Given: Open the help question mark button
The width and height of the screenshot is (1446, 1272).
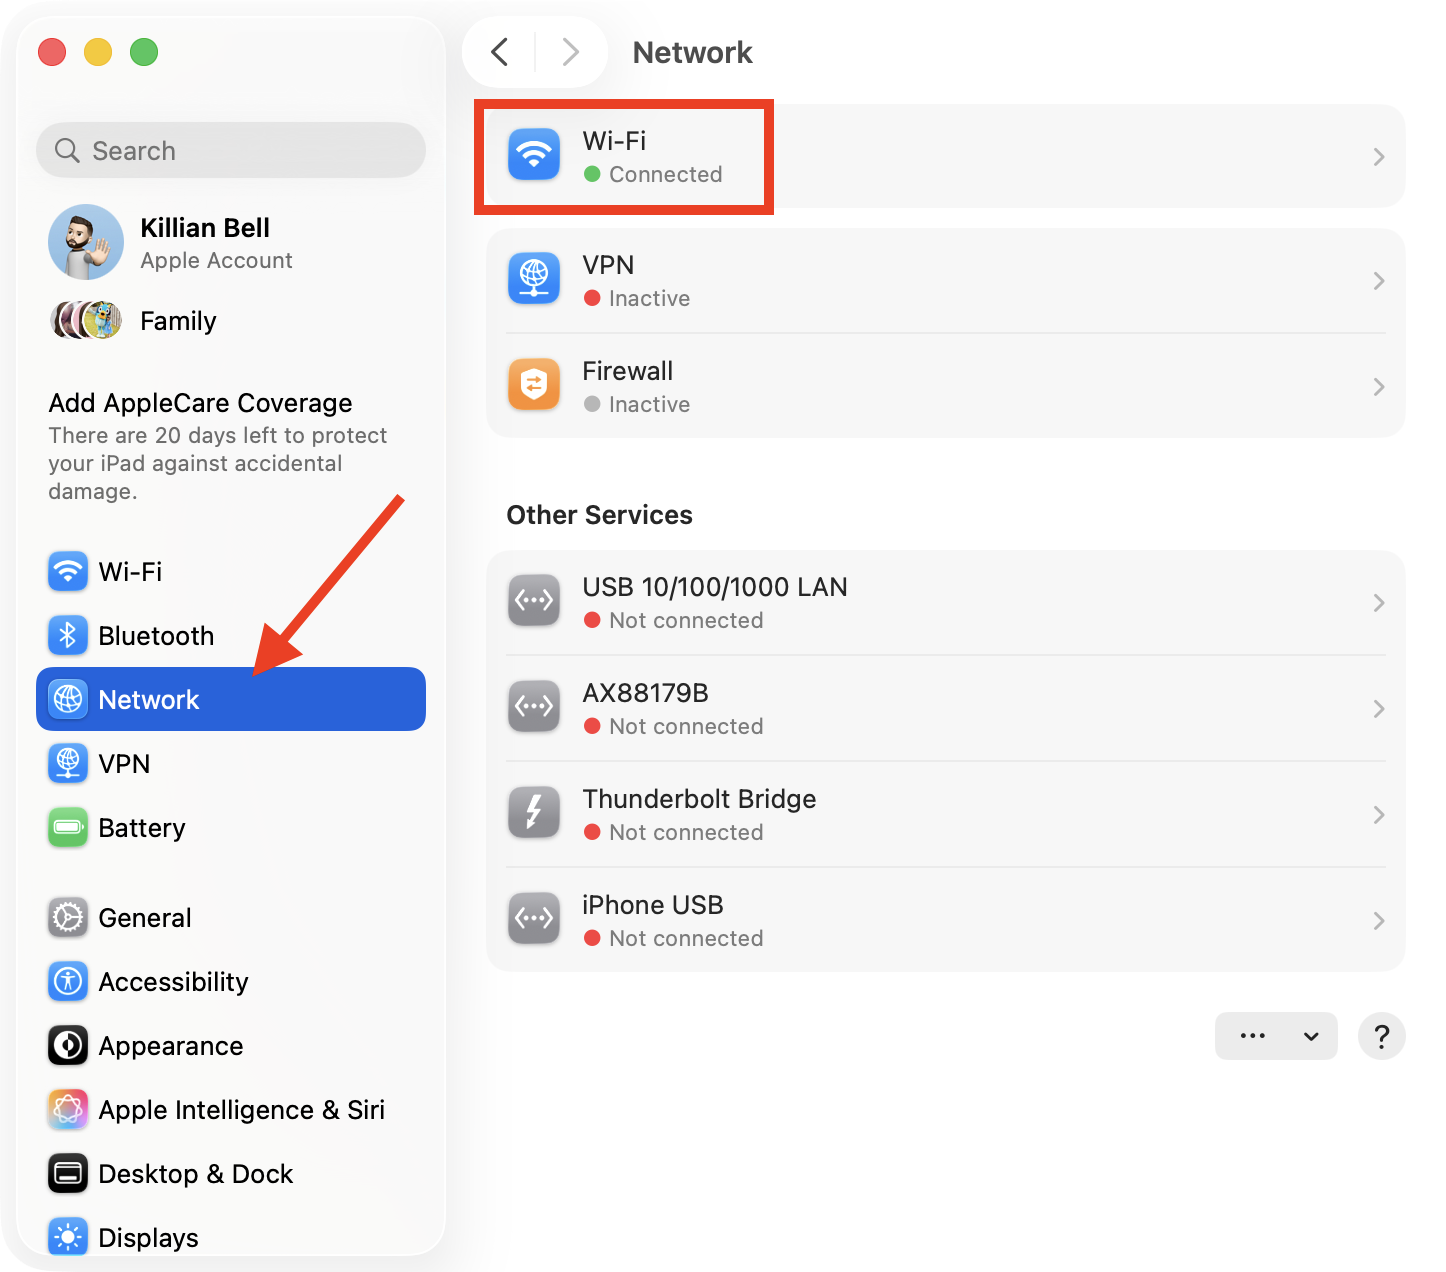Looking at the screenshot, I should [1382, 1036].
